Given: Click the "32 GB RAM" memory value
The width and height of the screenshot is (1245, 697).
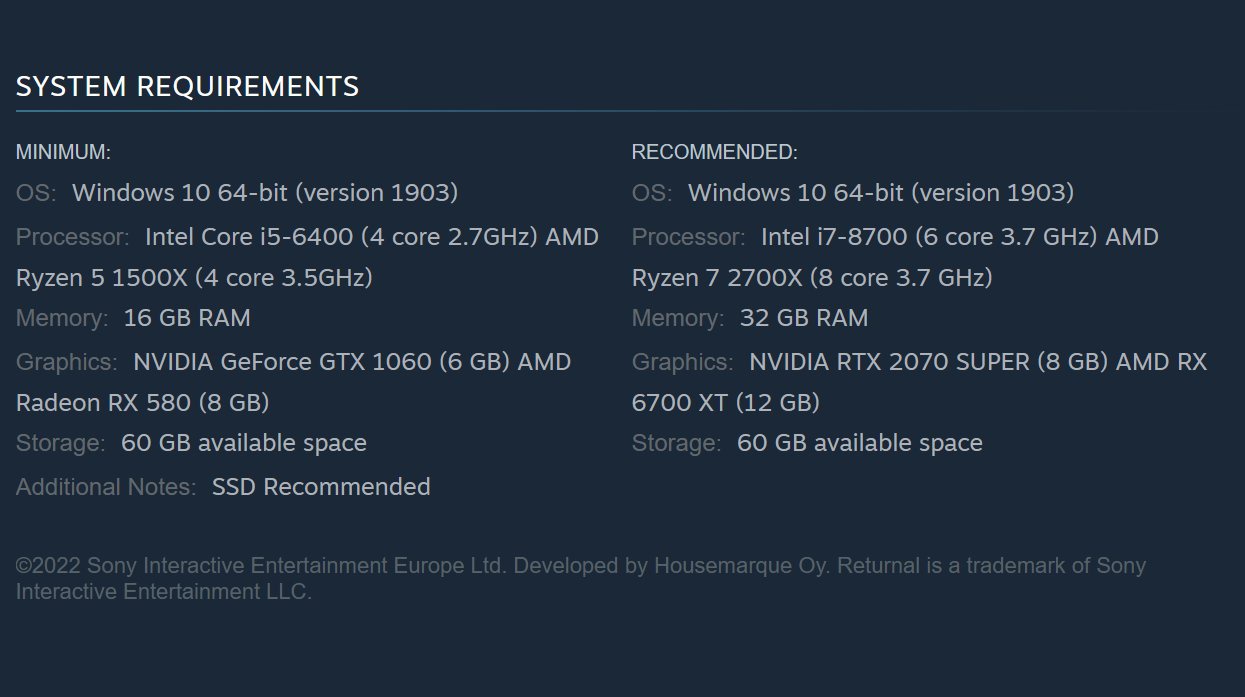Looking at the screenshot, I should point(804,318).
